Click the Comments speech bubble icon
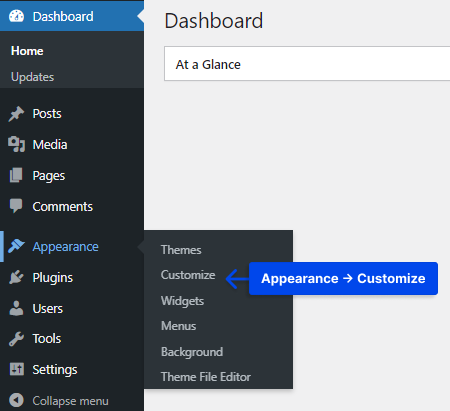 click(16, 206)
